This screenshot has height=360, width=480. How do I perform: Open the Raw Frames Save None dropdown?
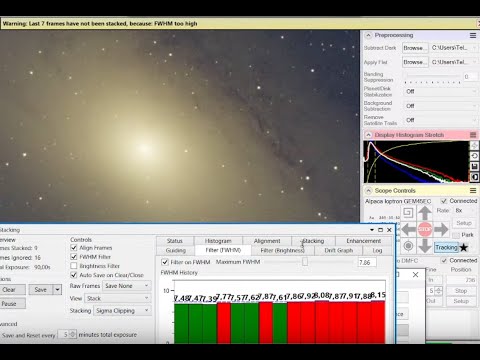click(127, 286)
